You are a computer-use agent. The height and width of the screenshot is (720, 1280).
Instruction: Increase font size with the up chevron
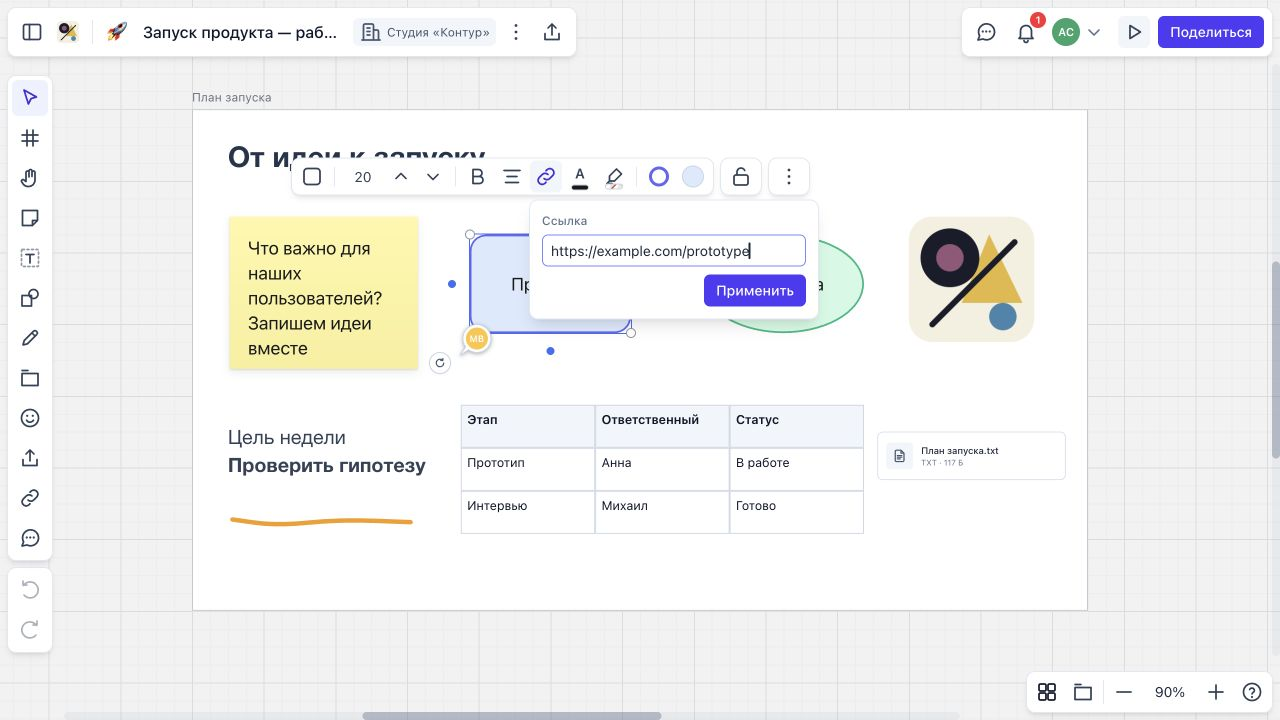click(x=401, y=177)
